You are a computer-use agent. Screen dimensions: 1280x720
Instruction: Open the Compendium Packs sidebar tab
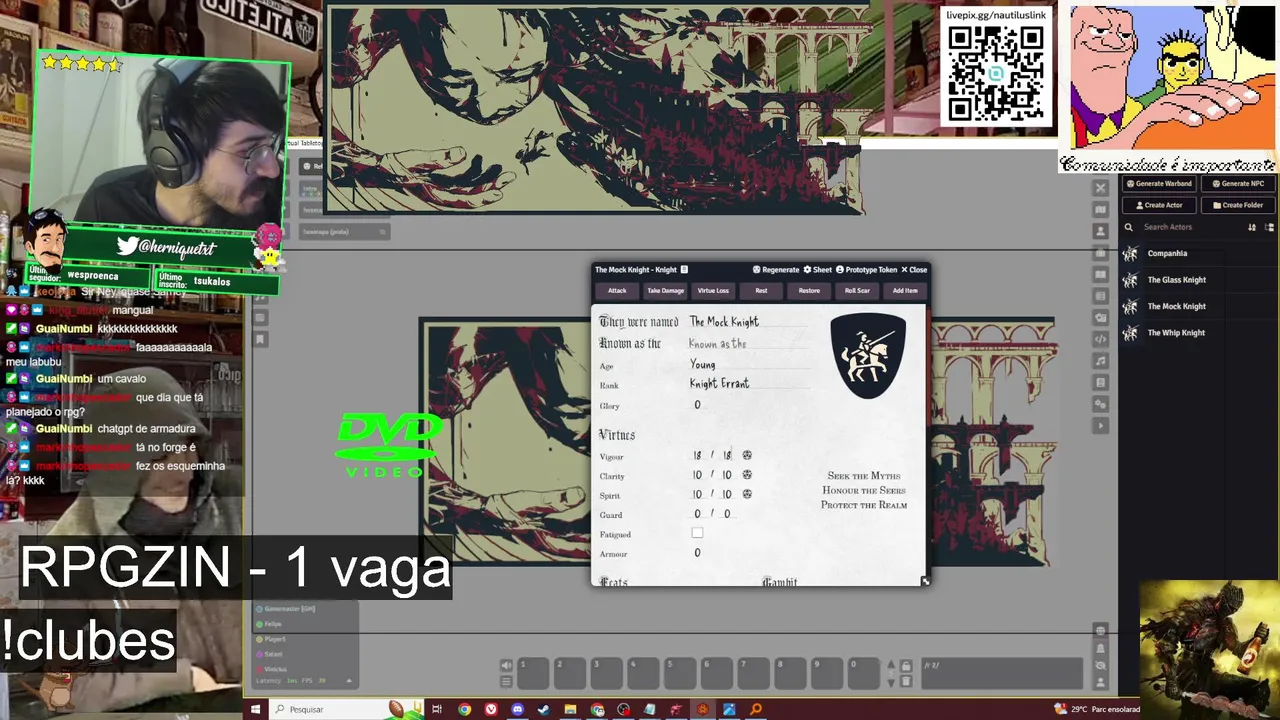point(1101,382)
